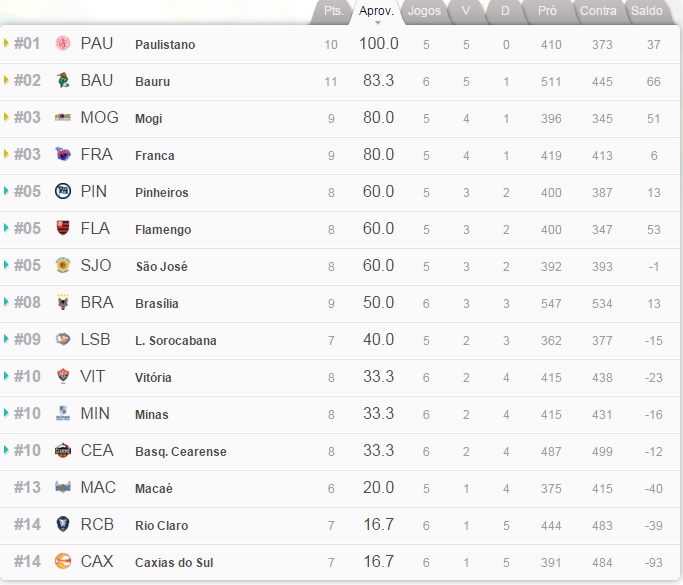Click the Brasília team logo icon

click(x=63, y=303)
